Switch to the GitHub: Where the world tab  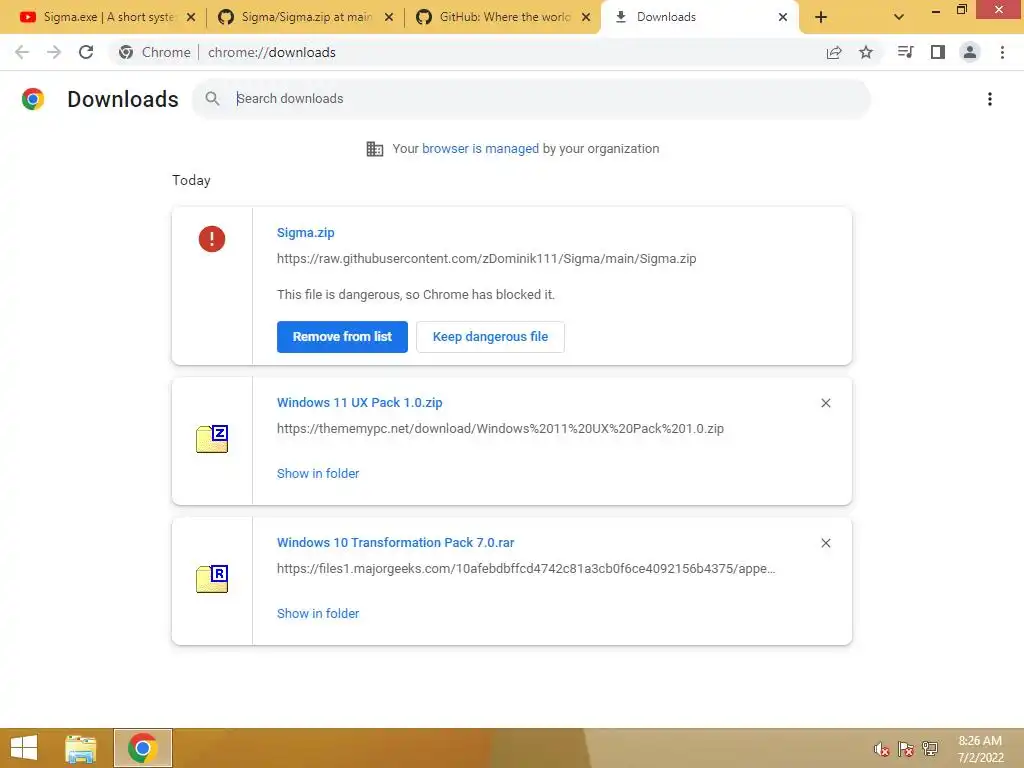click(495, 17)
